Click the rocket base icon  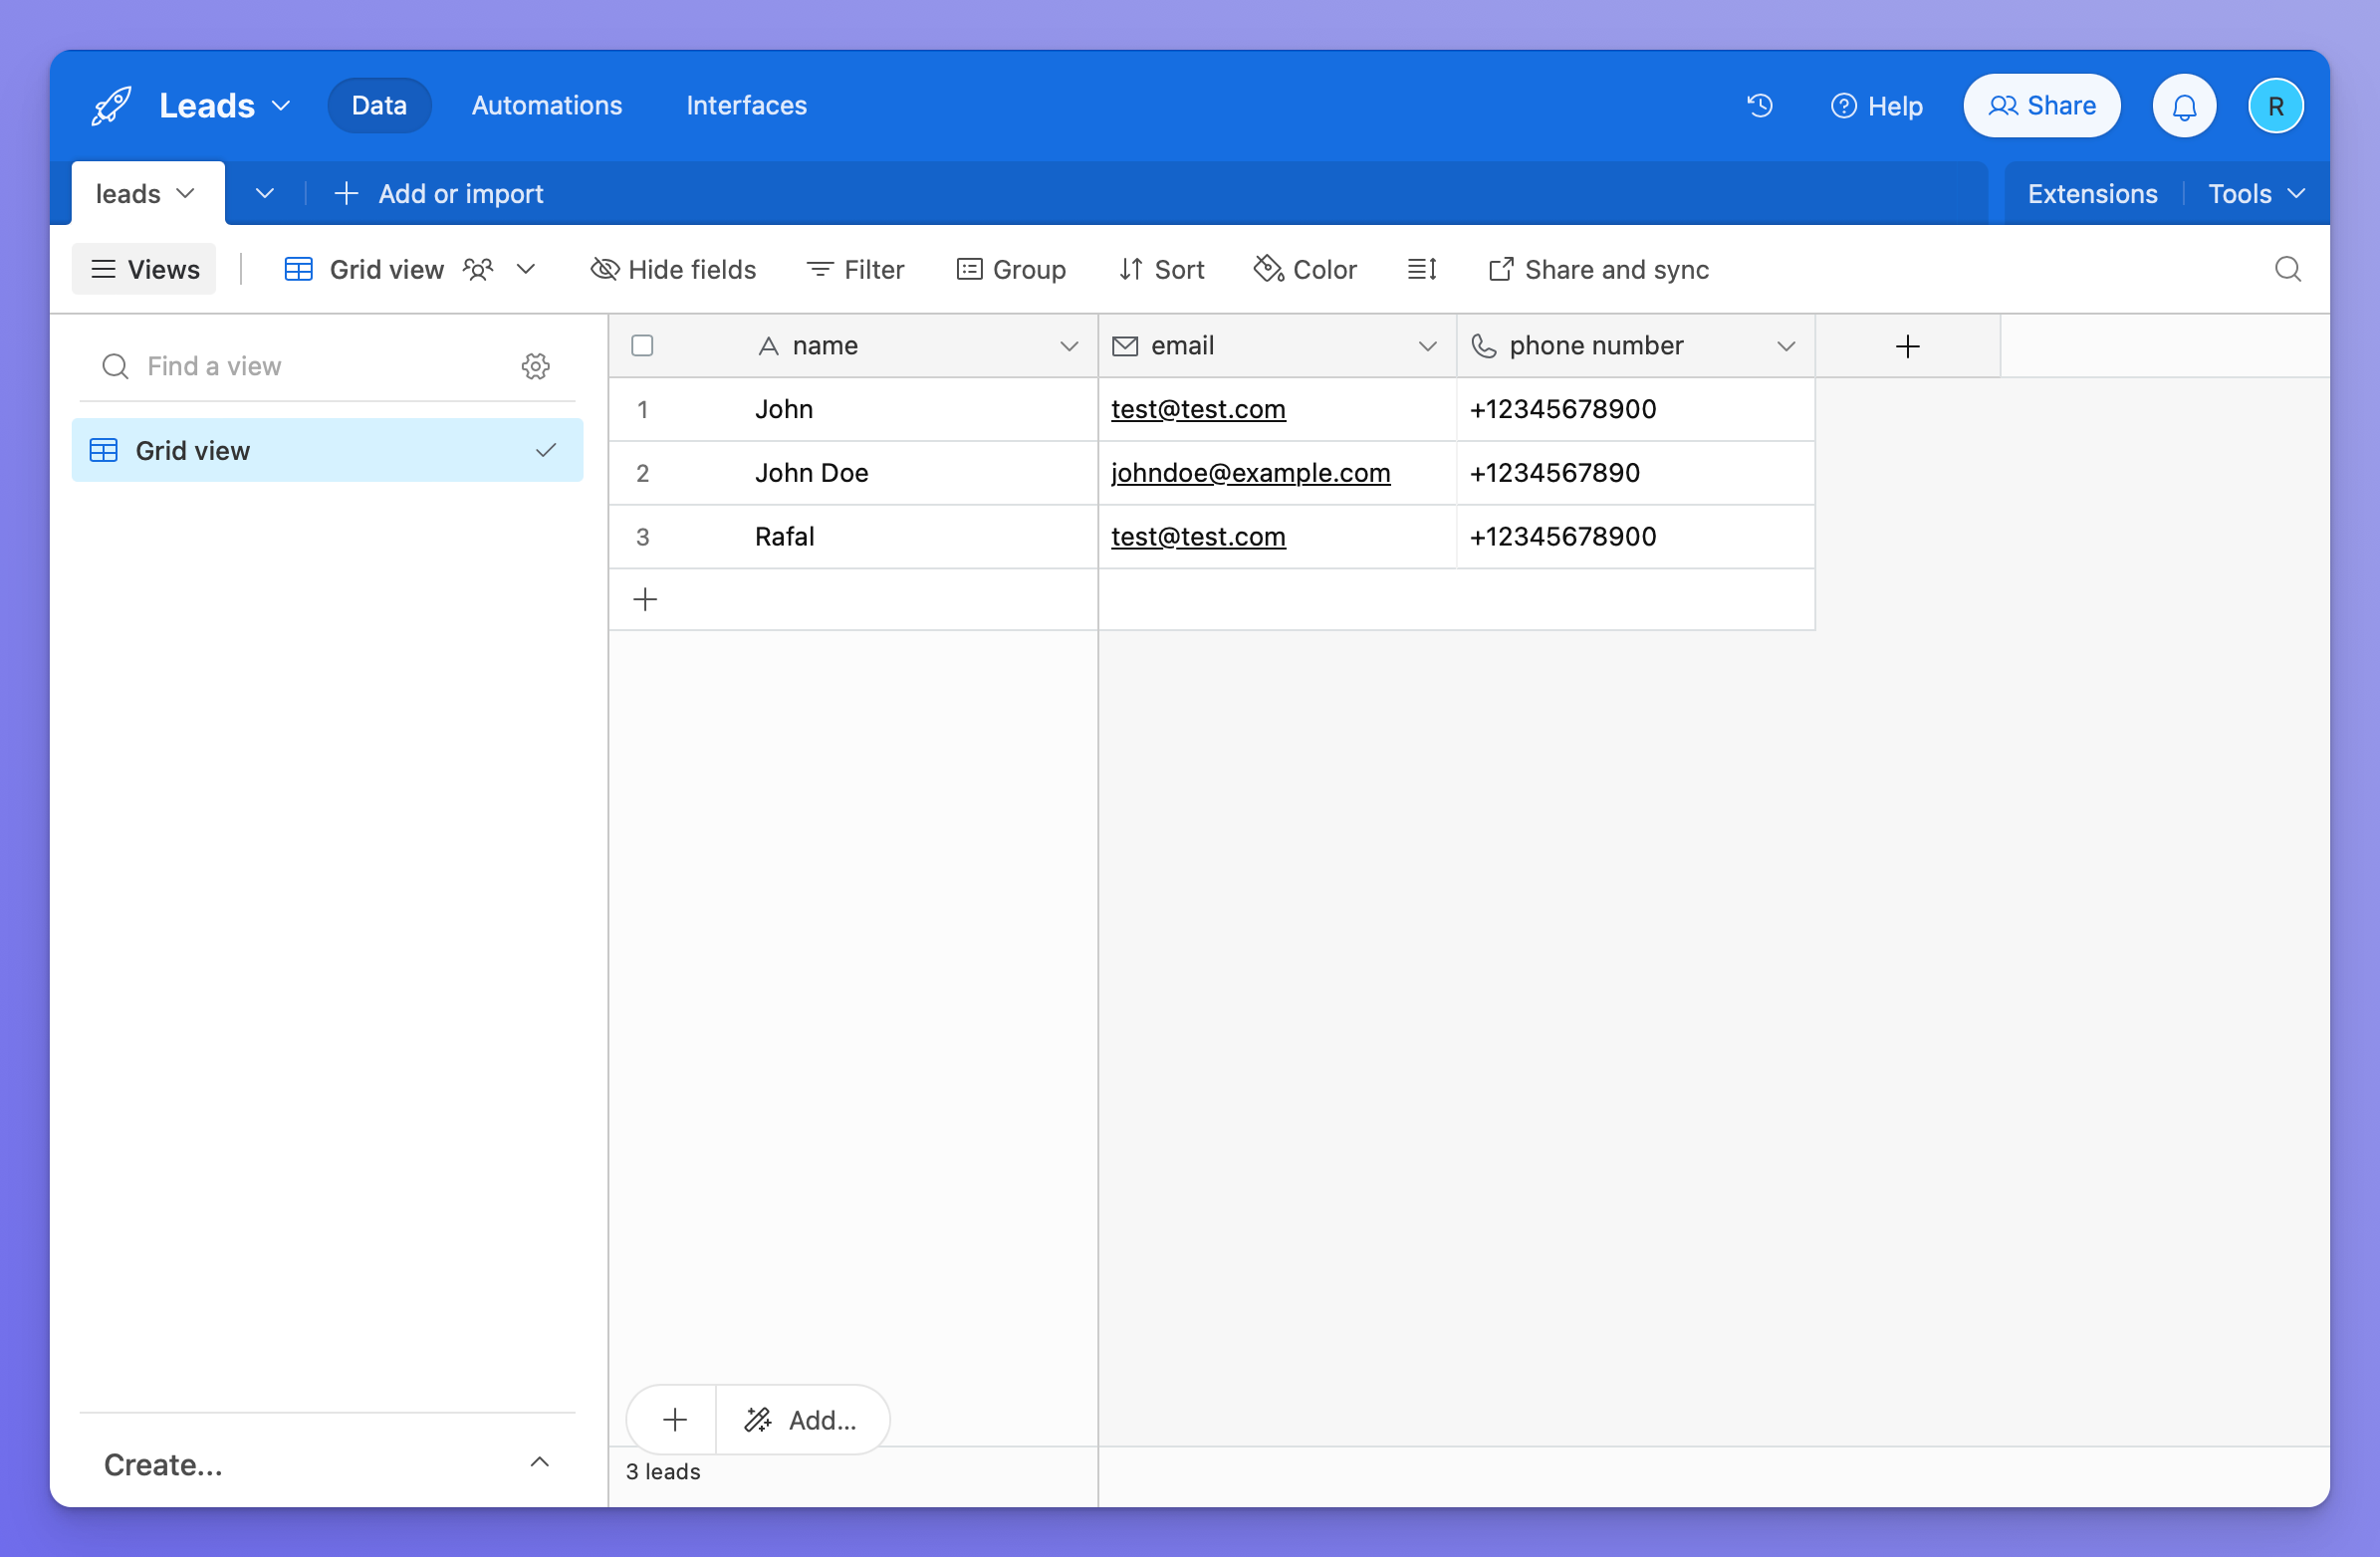(x=111, y=106)
